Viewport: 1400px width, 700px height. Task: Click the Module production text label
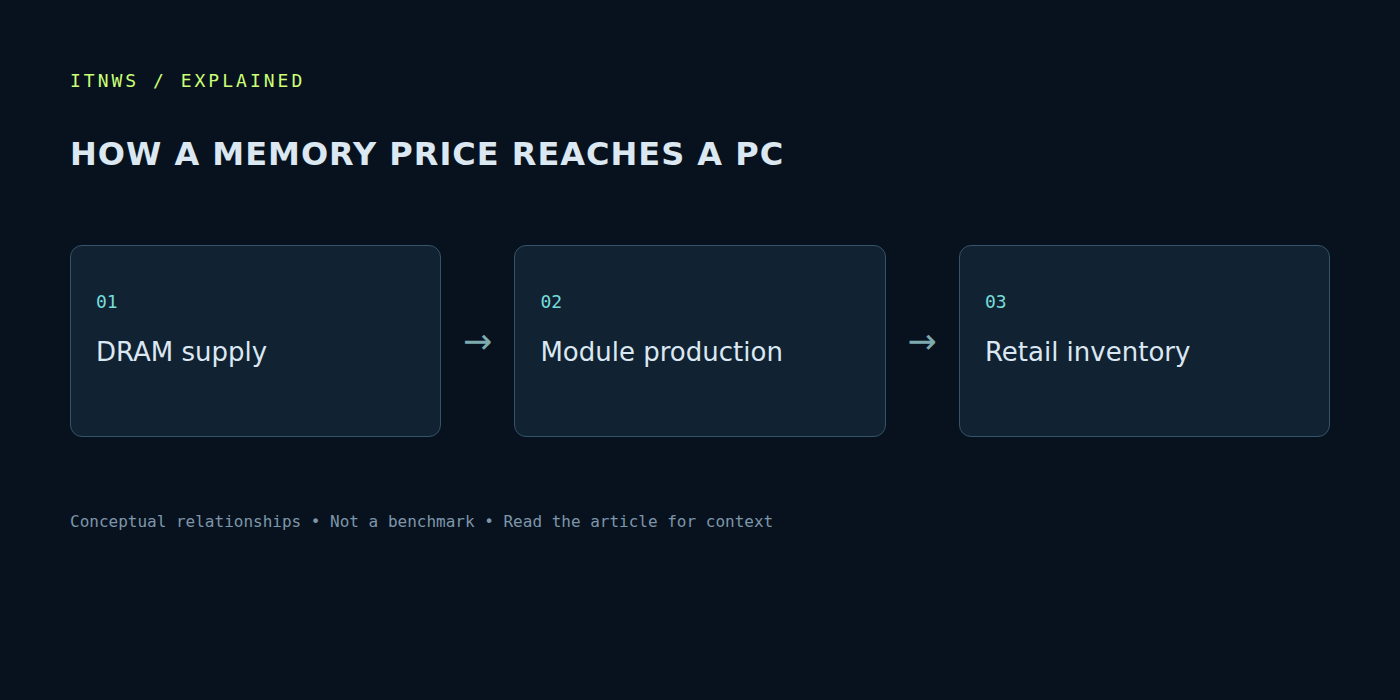661,352
